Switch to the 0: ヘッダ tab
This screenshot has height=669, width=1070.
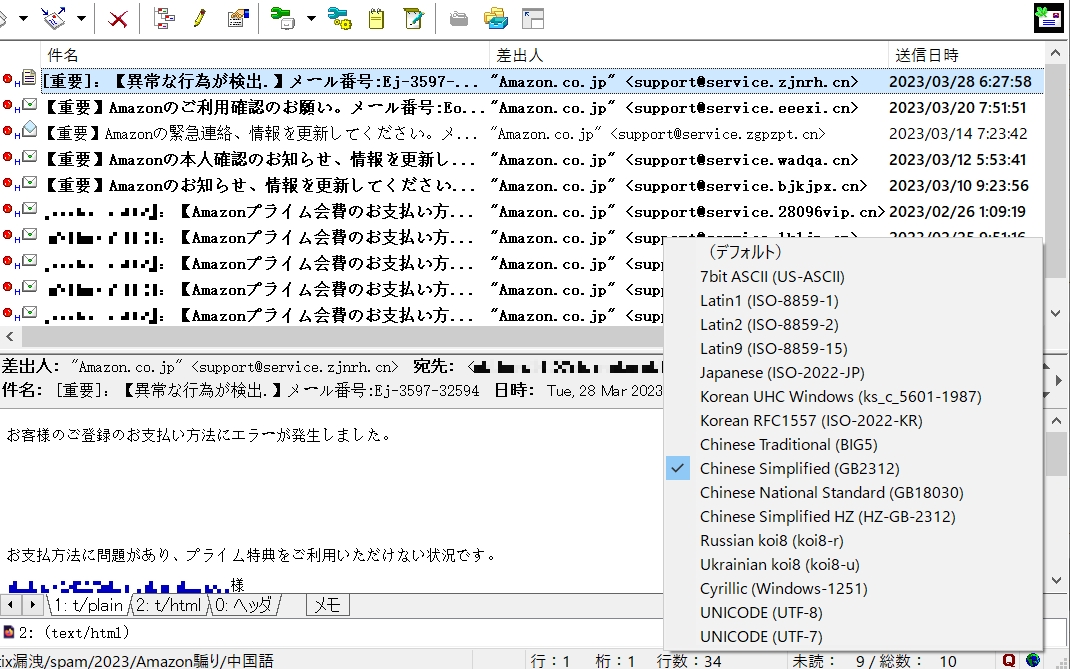point(244,605)
